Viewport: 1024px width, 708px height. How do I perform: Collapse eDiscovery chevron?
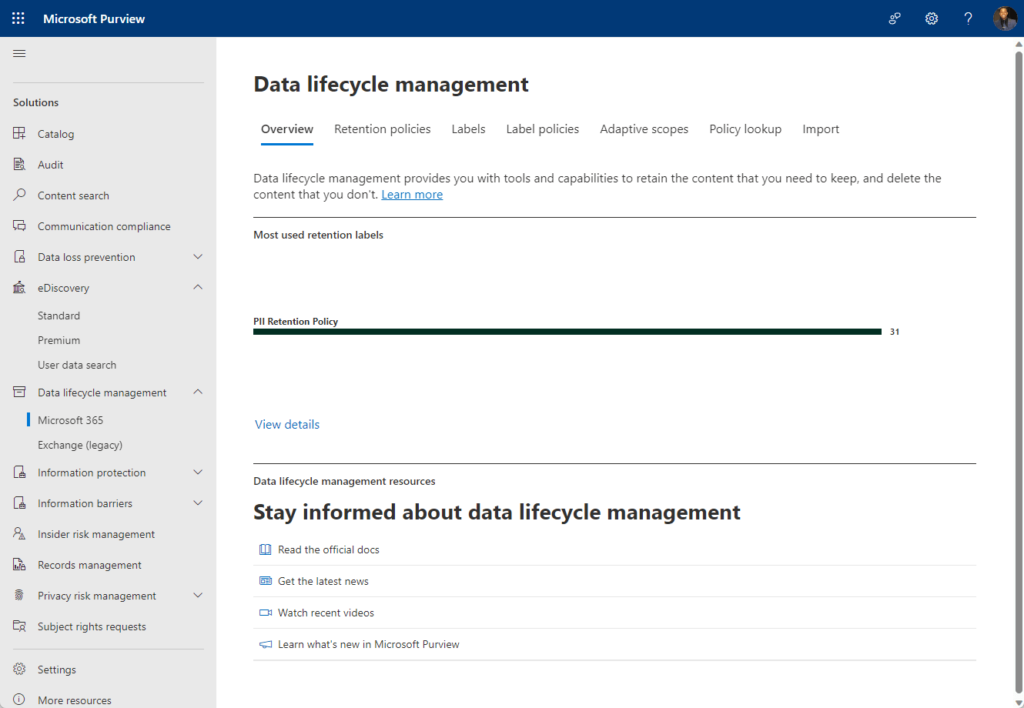tap(198, 287)
